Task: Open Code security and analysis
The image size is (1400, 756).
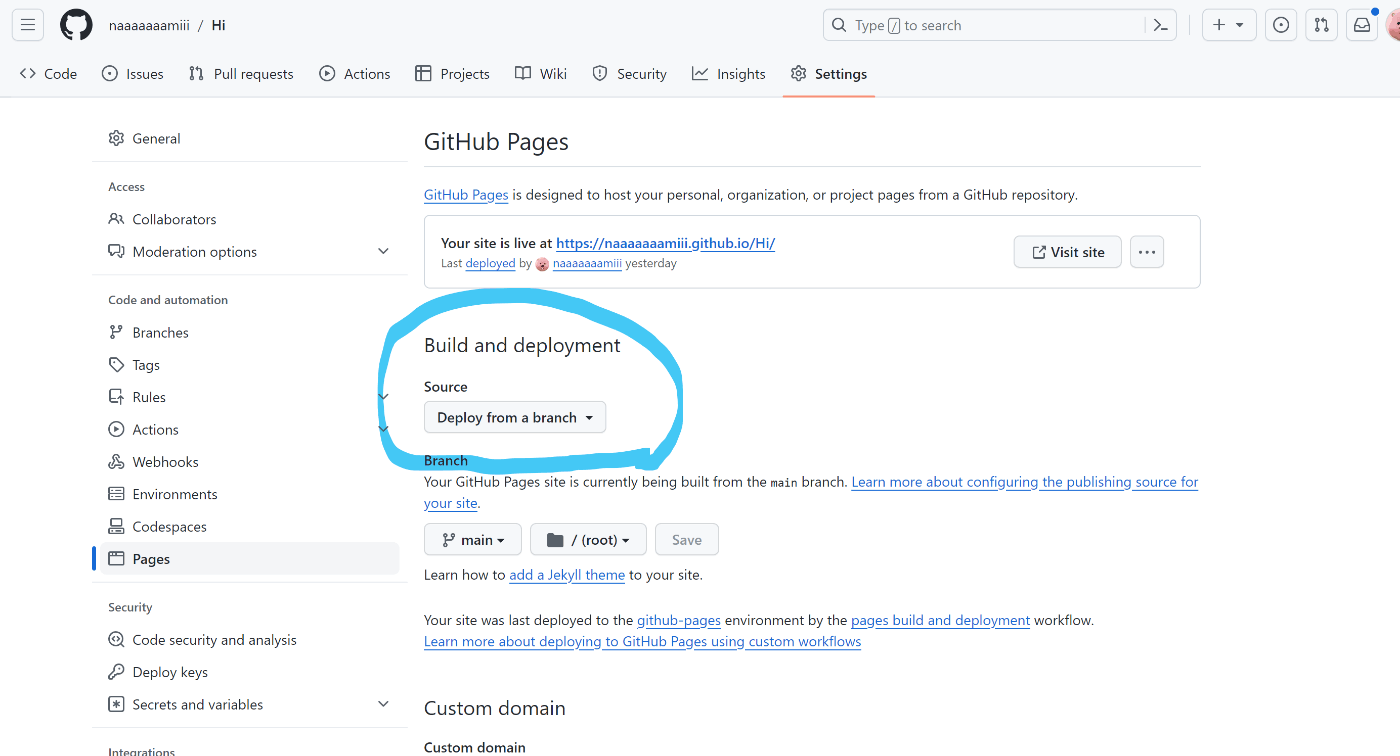Action: [x=249, y=640]
